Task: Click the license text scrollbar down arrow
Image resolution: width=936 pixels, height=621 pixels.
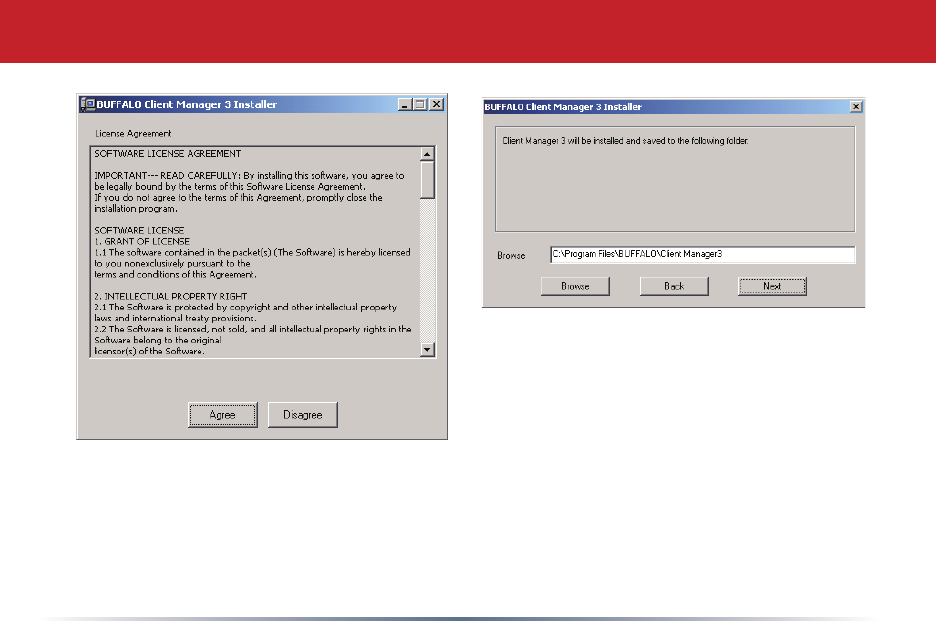Action: pos(427,349)
